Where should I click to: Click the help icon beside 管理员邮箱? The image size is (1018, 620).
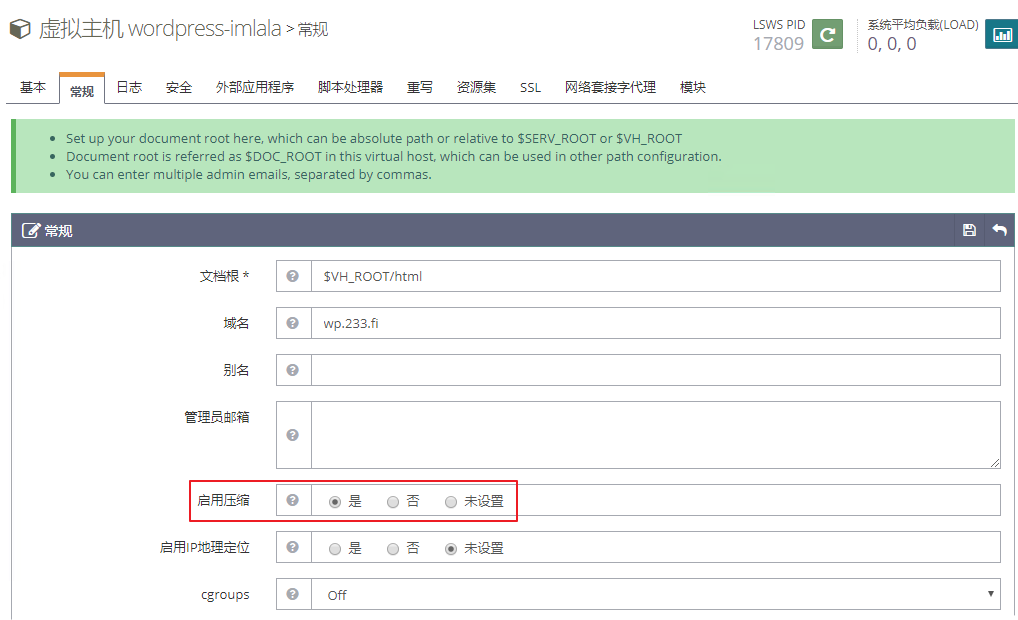pos(293,434)
